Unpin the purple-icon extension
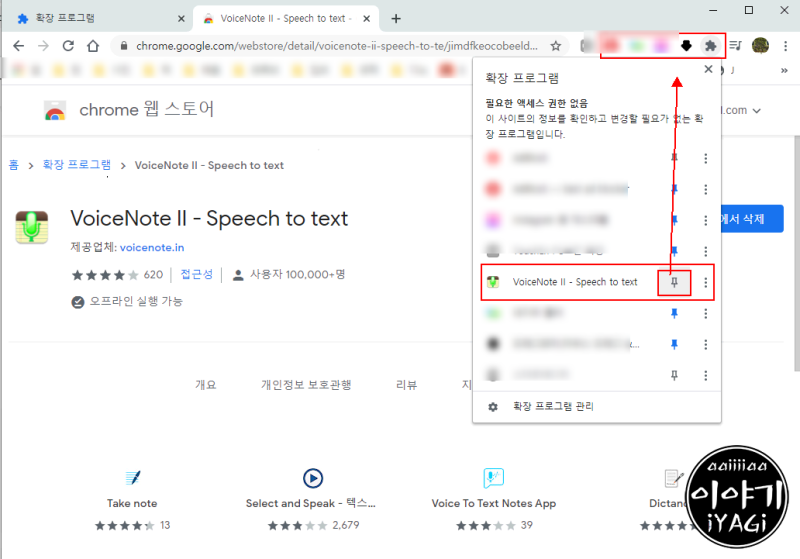This screenshot has height=559, width=800. (x=674, y=220)
